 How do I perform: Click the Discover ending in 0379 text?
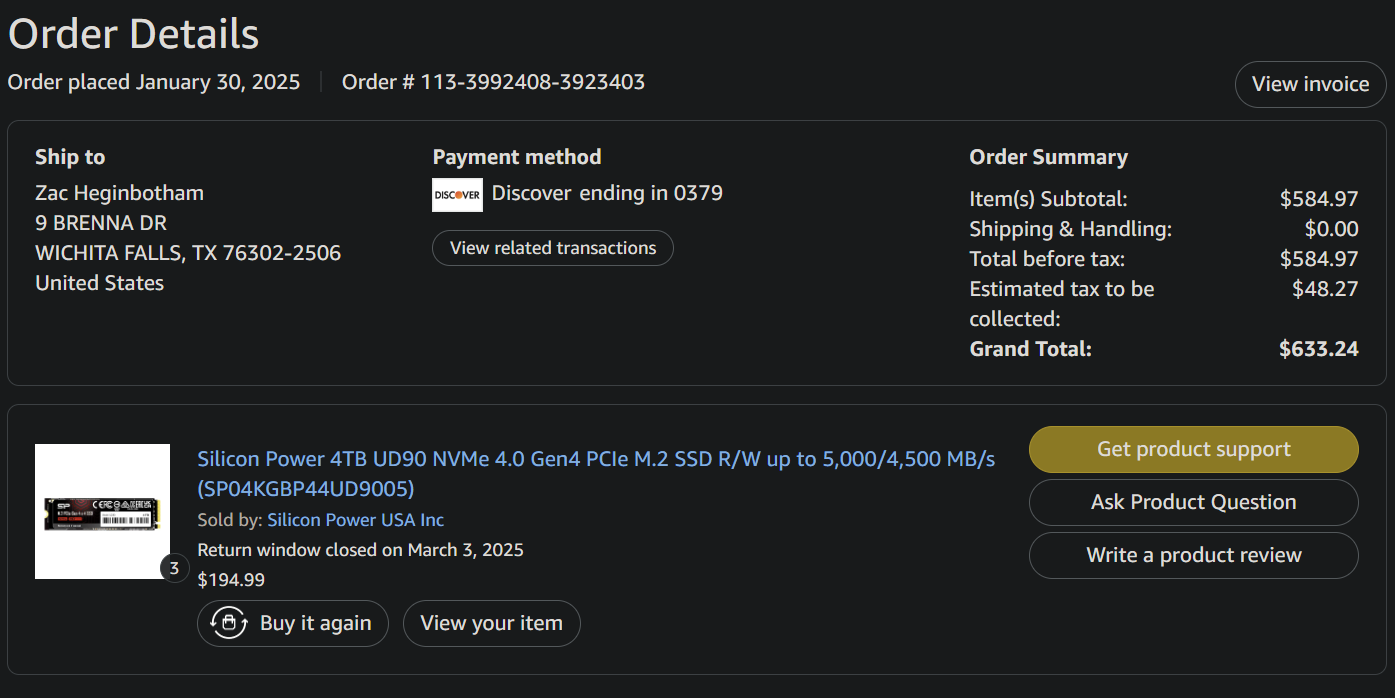[607, 193]
